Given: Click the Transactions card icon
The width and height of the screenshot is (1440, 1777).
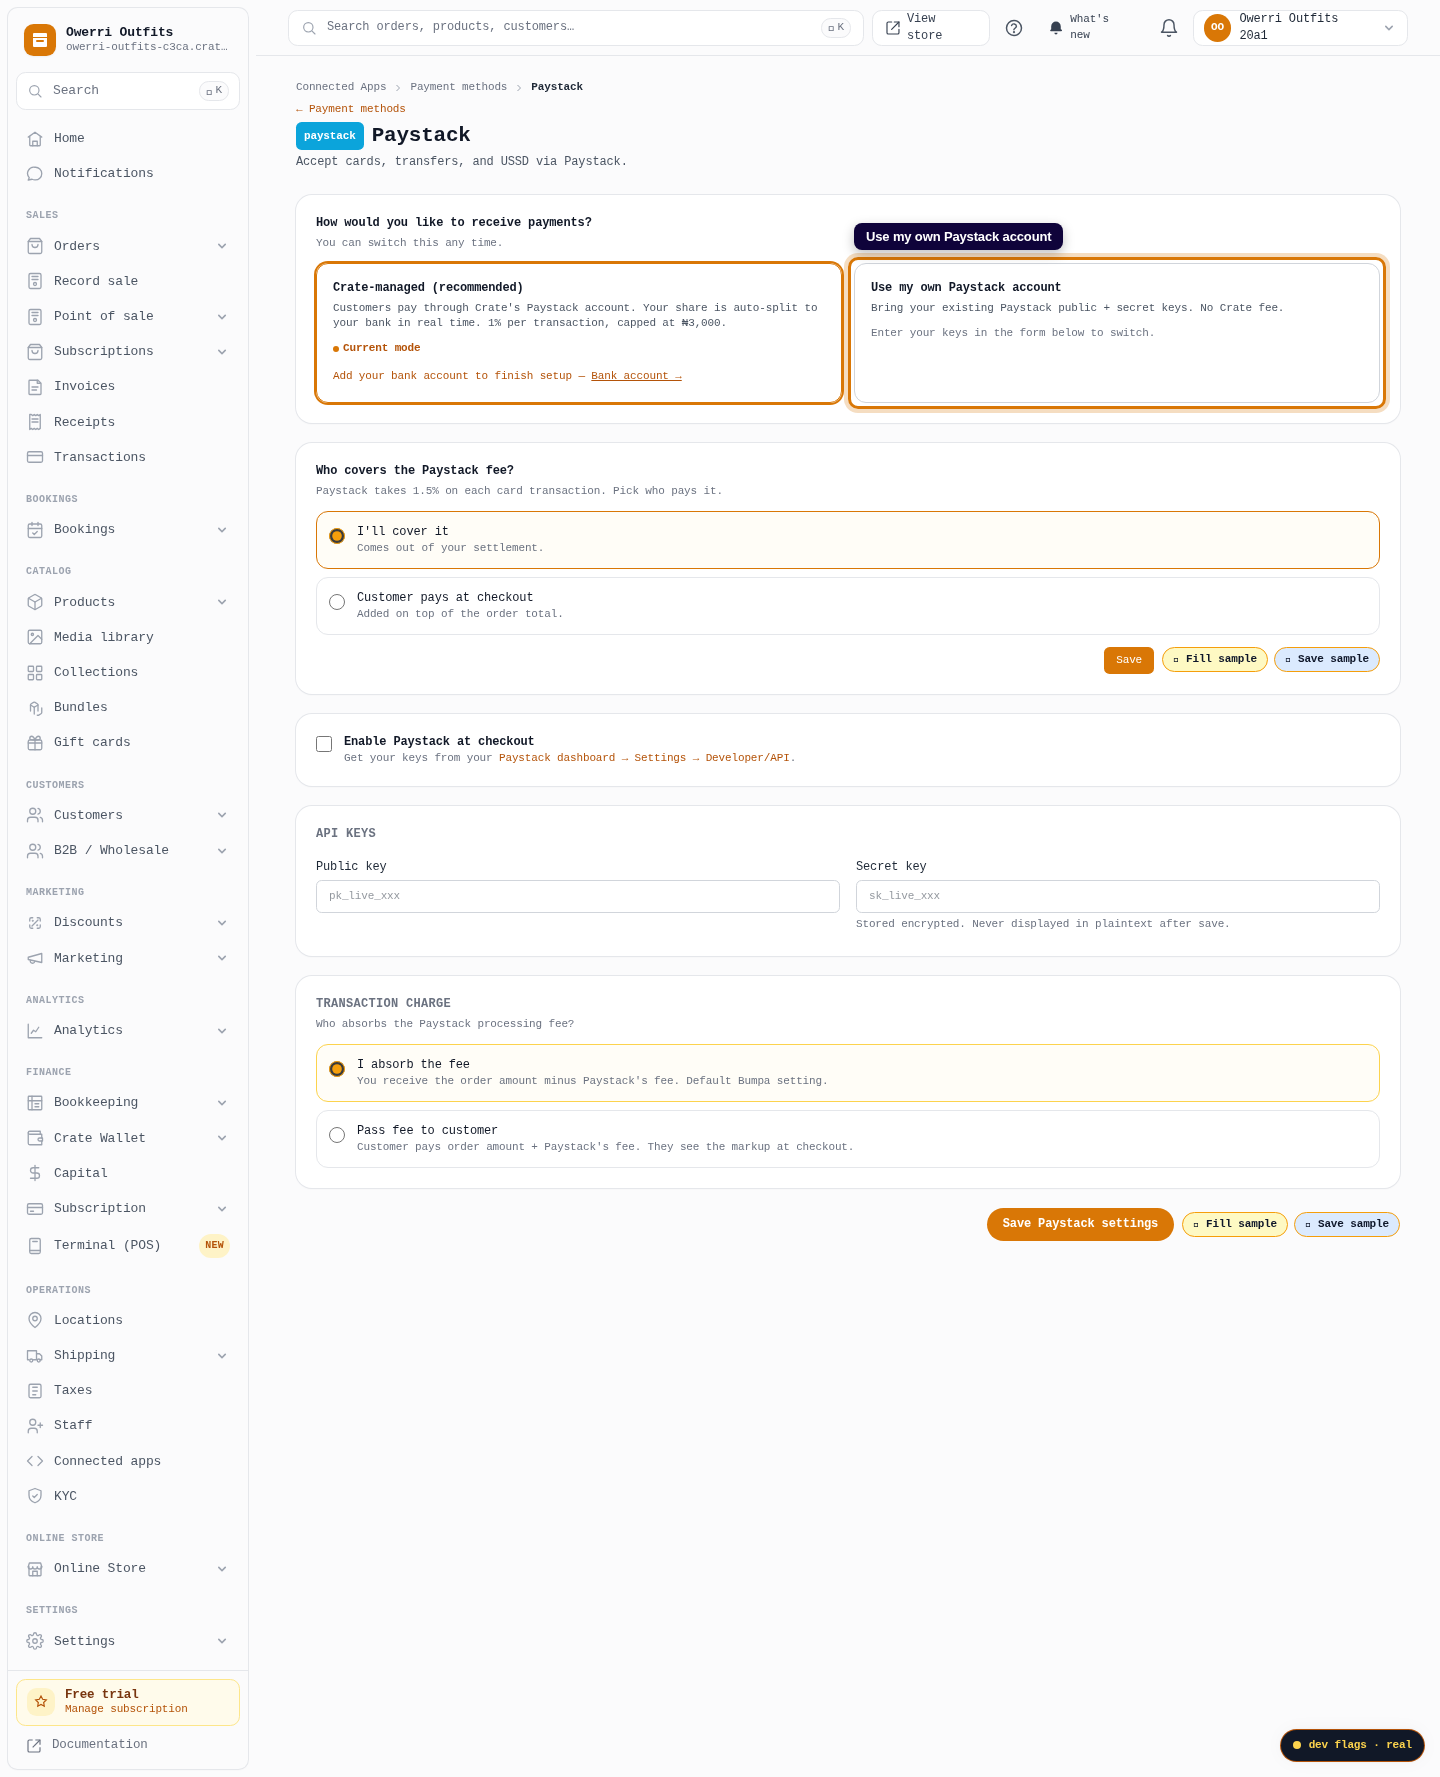Looking at the screenshot, I should pos(35,458).
